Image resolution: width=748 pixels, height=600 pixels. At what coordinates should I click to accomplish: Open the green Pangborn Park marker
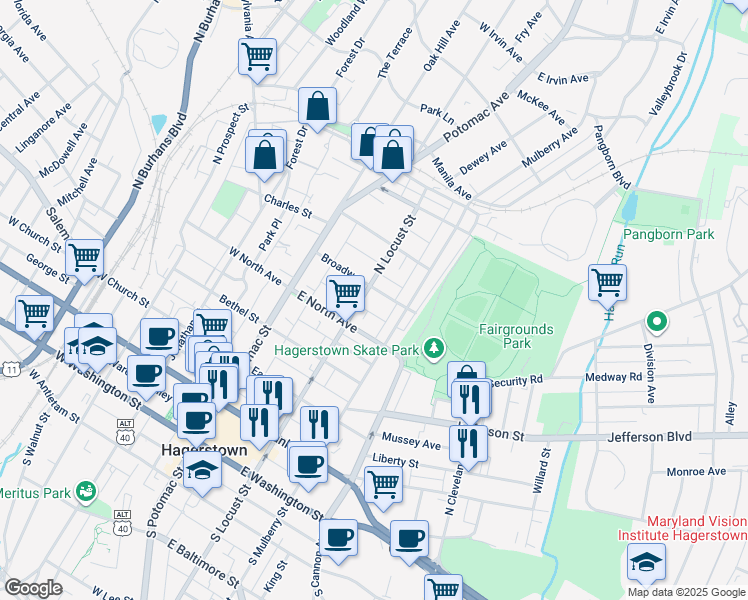(x=656, y=322)
